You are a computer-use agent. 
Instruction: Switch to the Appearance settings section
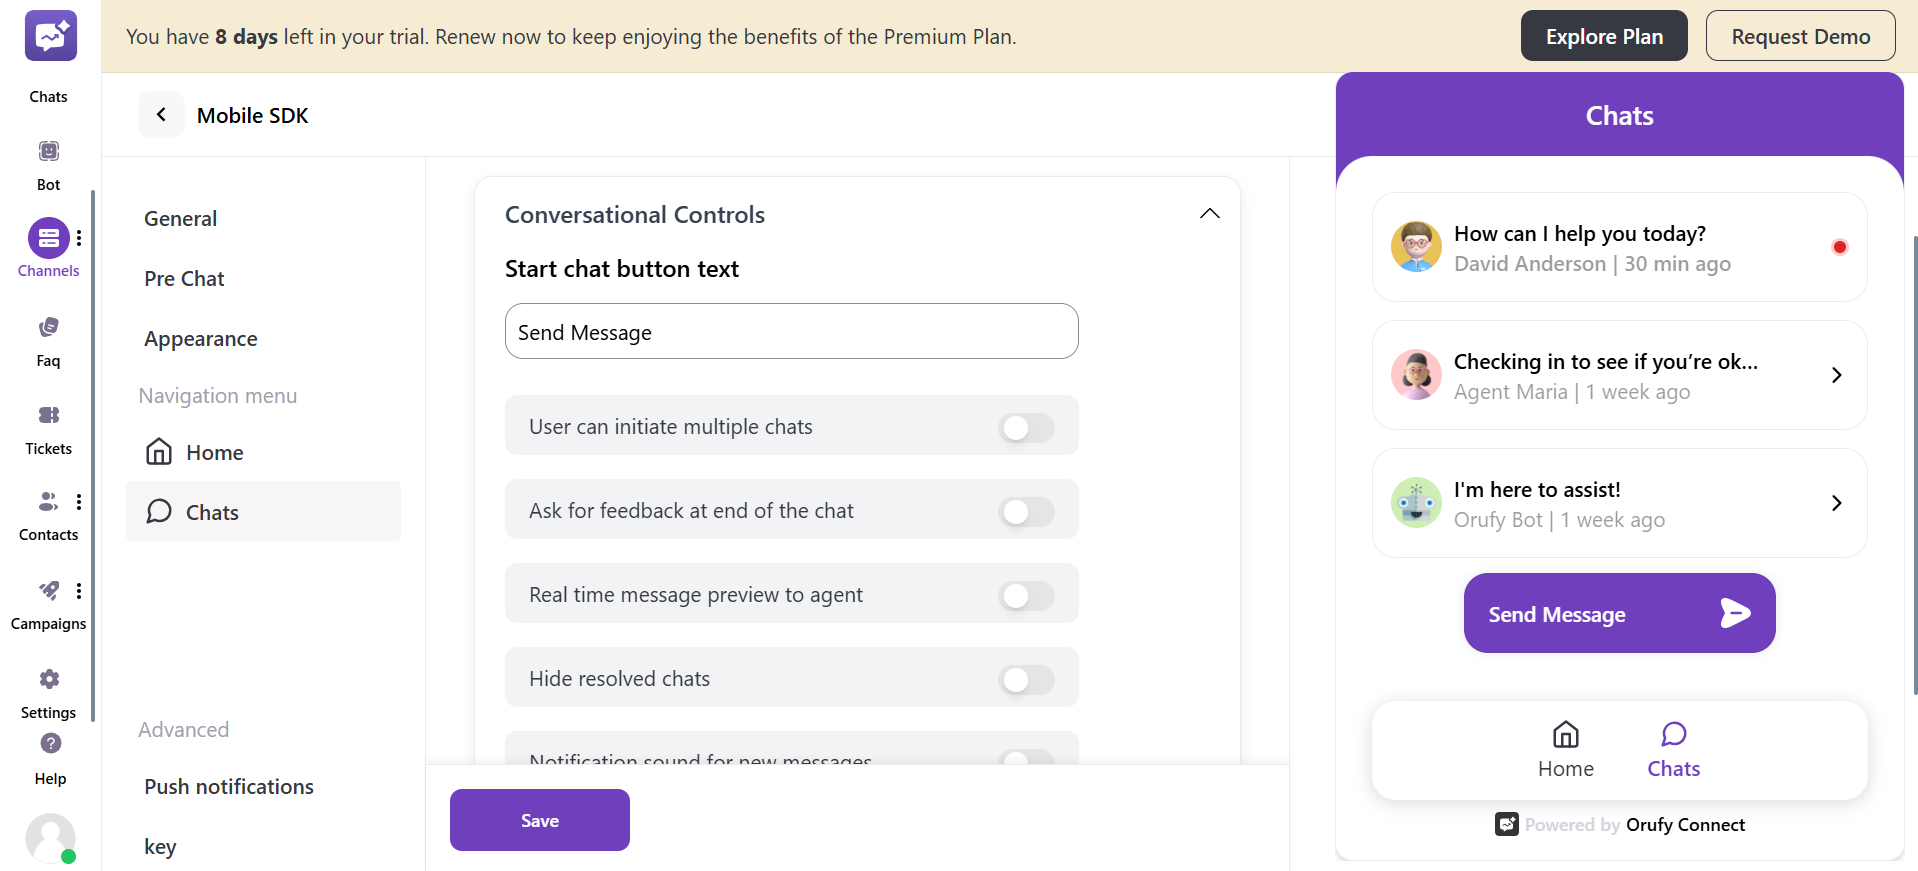[x=200, y=338]
